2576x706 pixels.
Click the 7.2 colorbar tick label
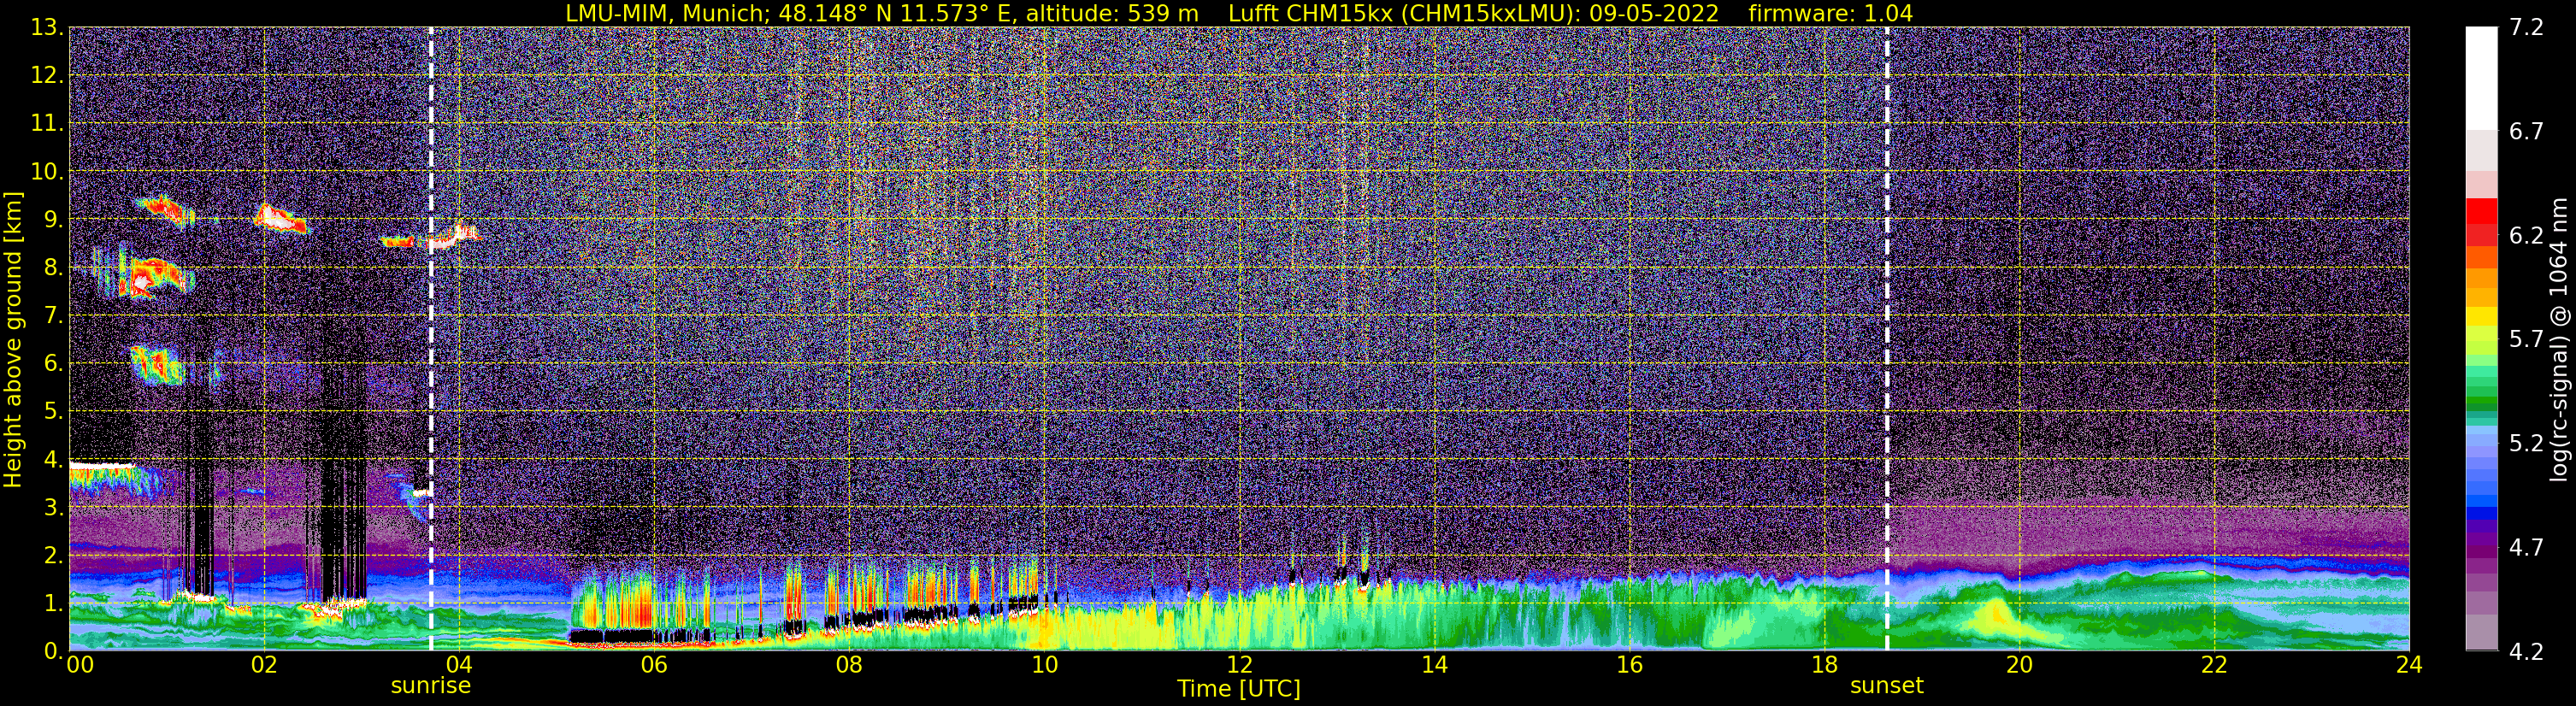pos(2526,28)
